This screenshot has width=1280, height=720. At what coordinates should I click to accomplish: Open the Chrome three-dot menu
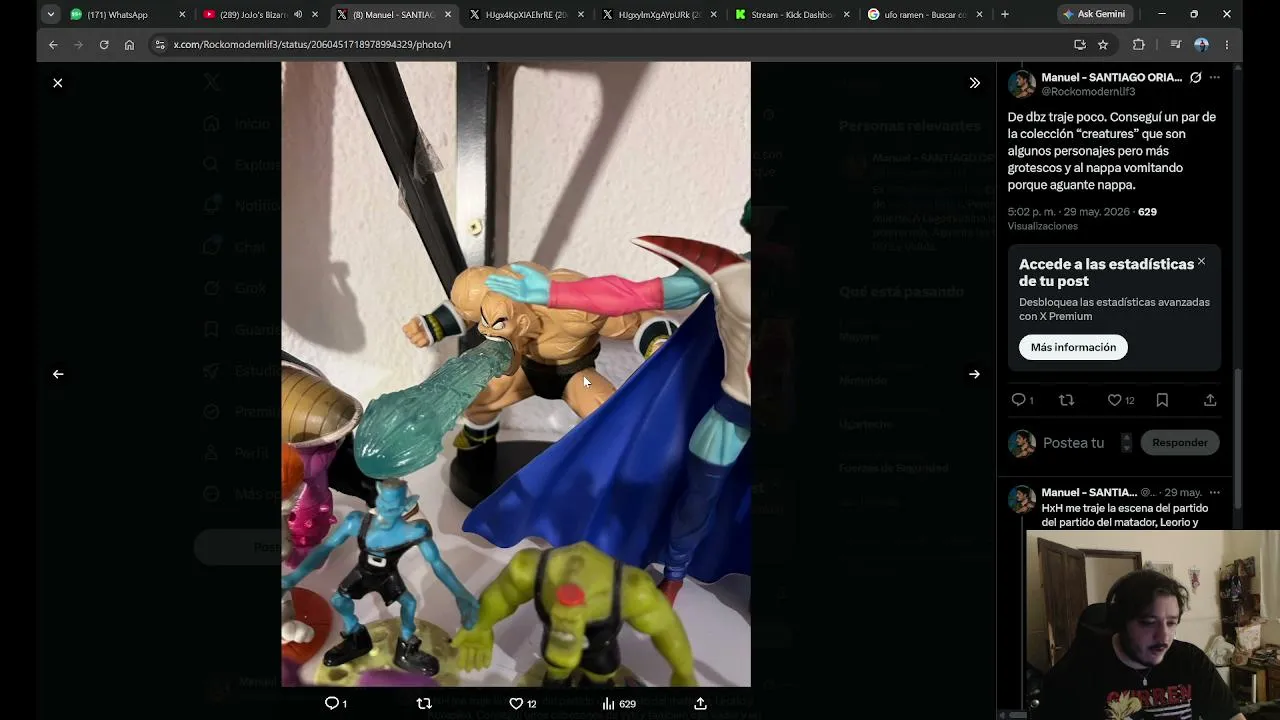(x=1227, y=45)
